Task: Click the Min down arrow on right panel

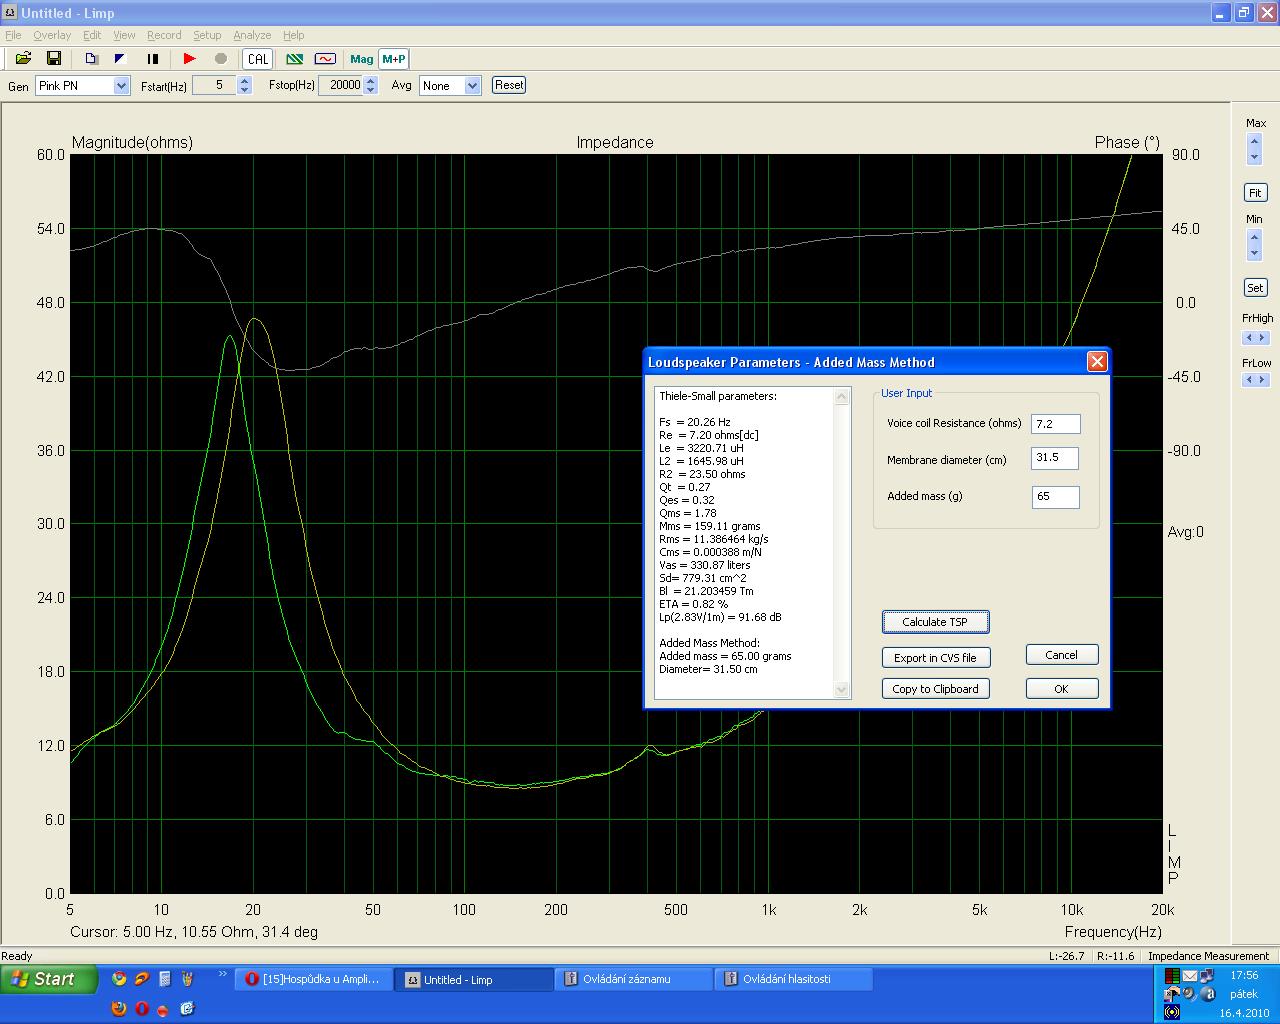Action: [x=1255, y=252]
